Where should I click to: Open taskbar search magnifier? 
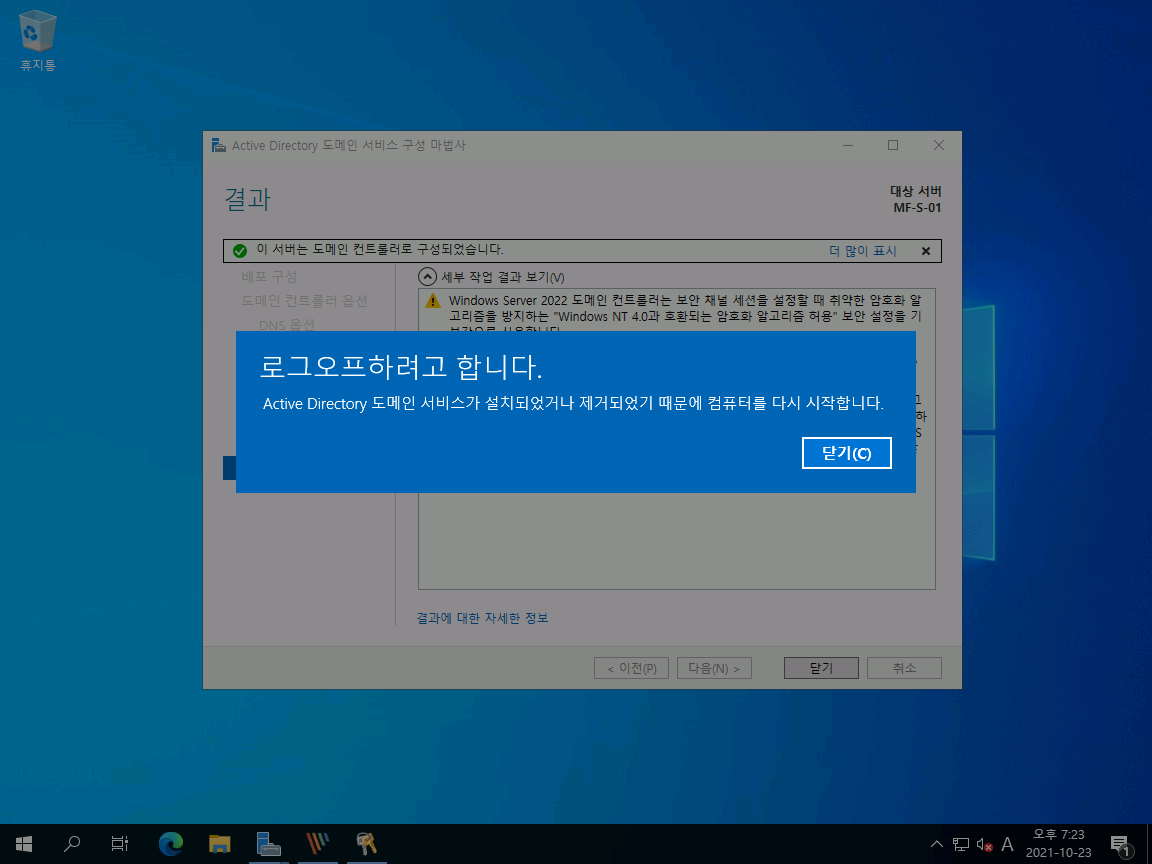[x=72, y=844]
